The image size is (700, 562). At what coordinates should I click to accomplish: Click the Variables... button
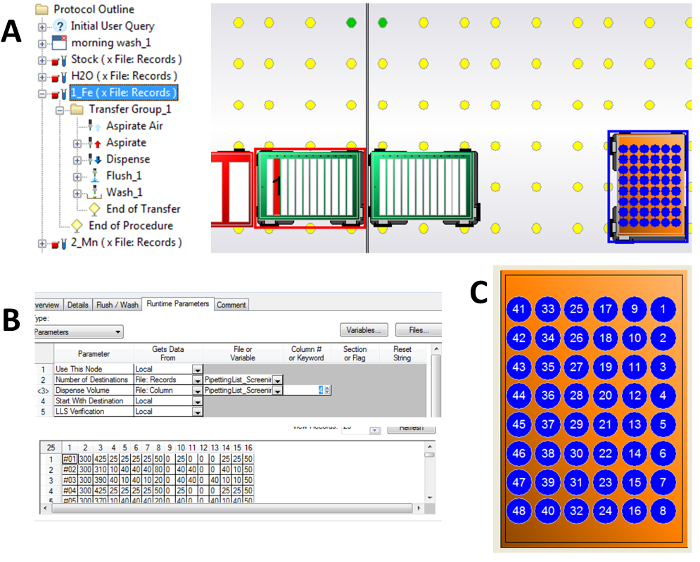[364, 330]
